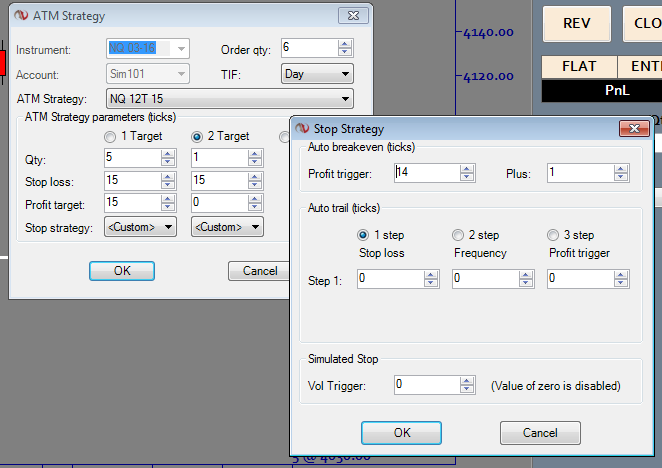Image resolution: width=662 pixels, height=468 pixels.
Task: Close the ATM Strategy dialog window
Action: 353,16
